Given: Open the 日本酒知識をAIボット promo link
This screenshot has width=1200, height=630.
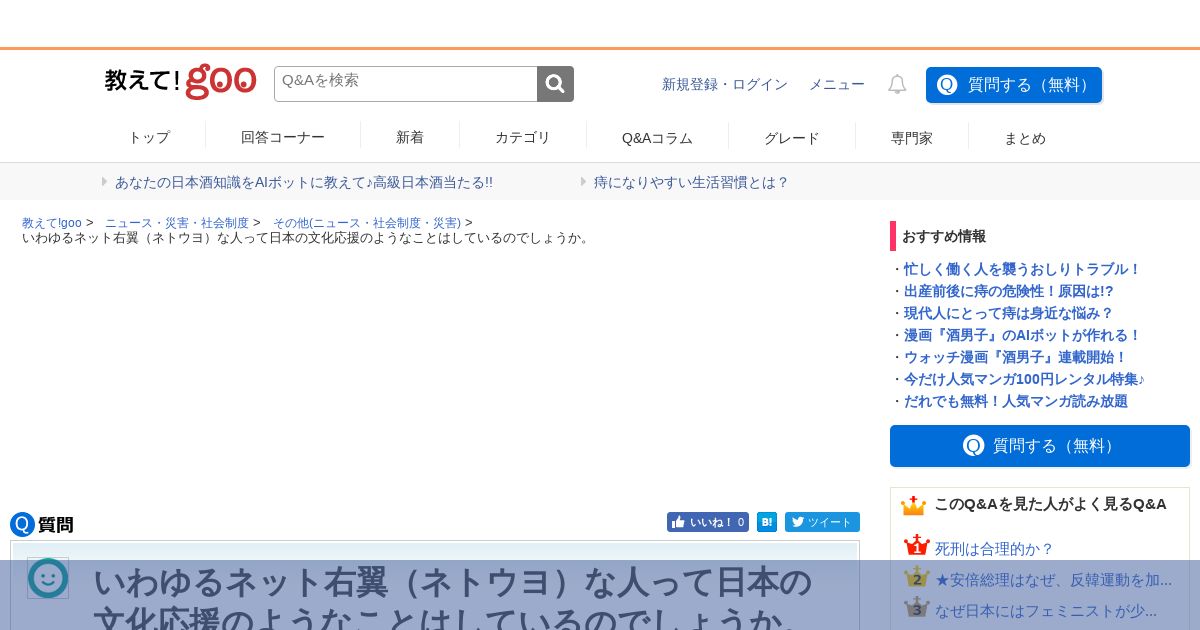Looking at the screenshot, I should [x=304, y=182].
